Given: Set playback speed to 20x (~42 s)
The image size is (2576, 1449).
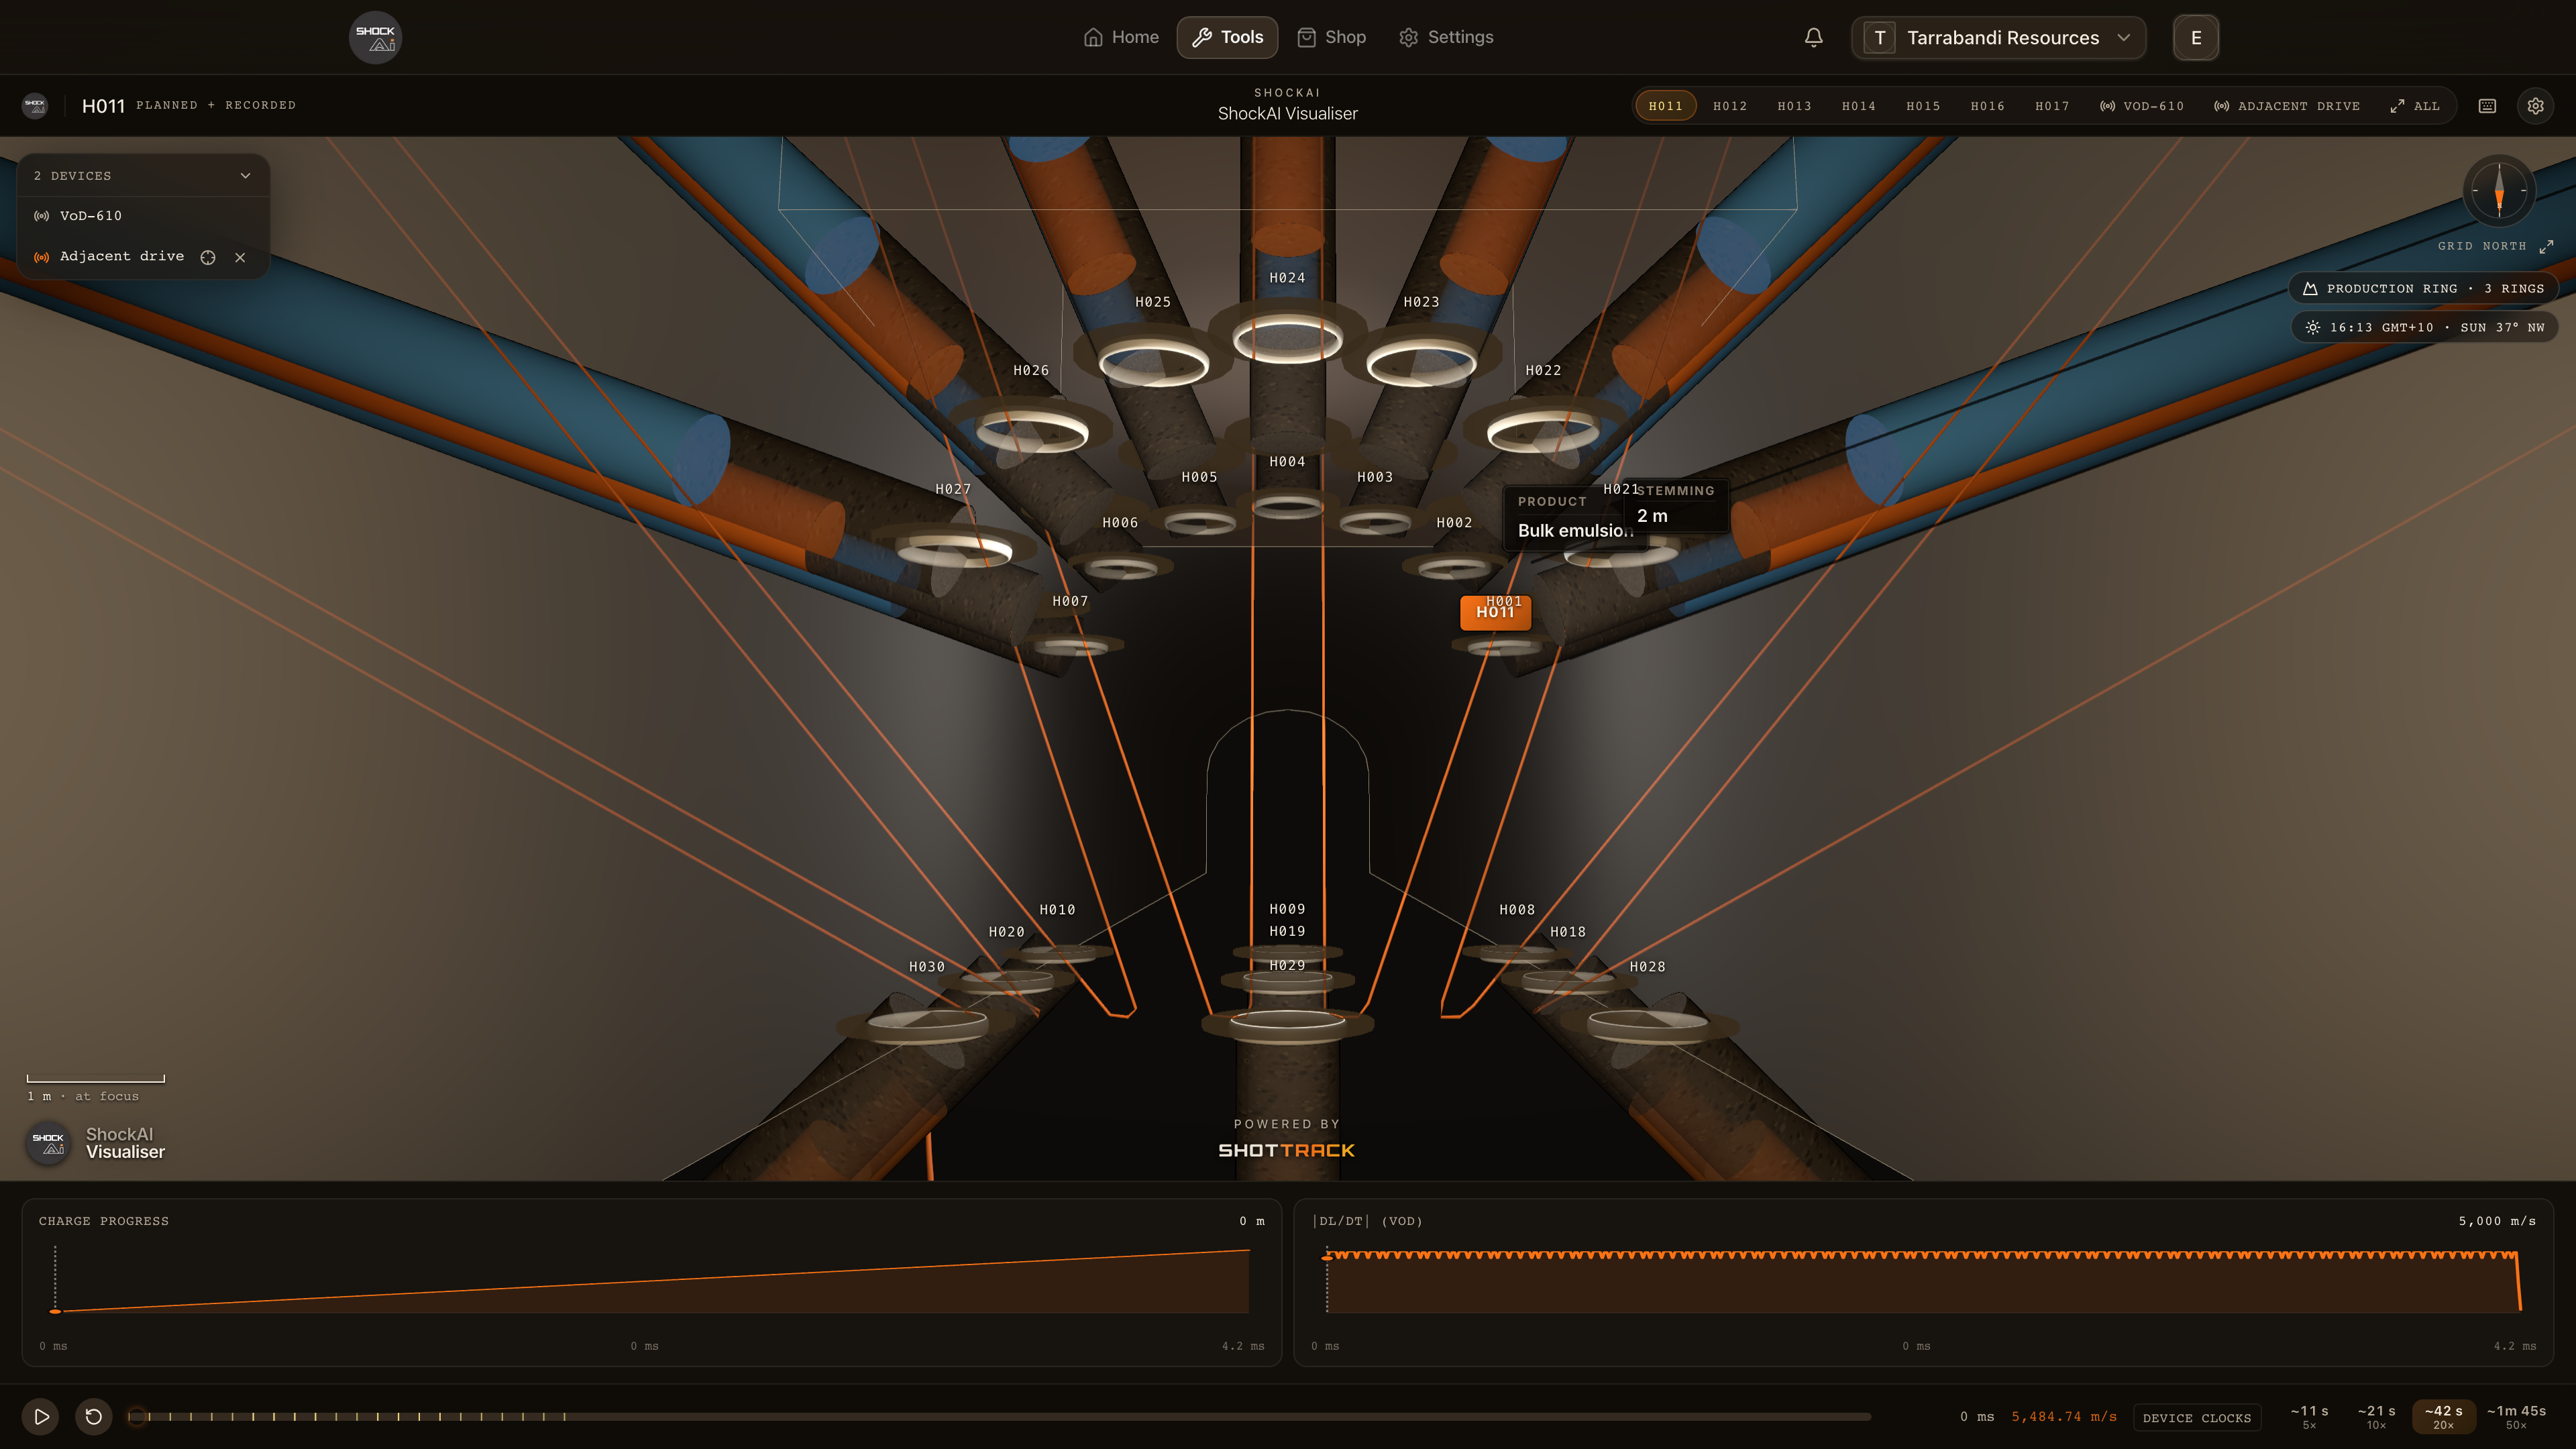Looking at the screenshot, I should point(2443,1416).
